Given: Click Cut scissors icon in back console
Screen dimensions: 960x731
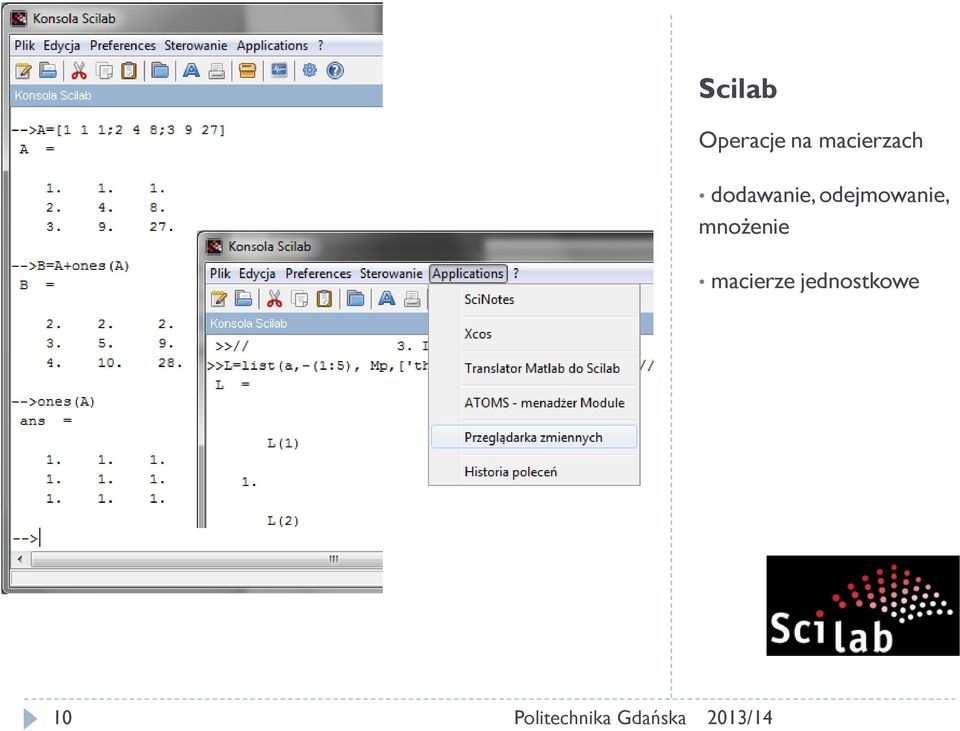Looking at the screenshot, I should [78, 71].
